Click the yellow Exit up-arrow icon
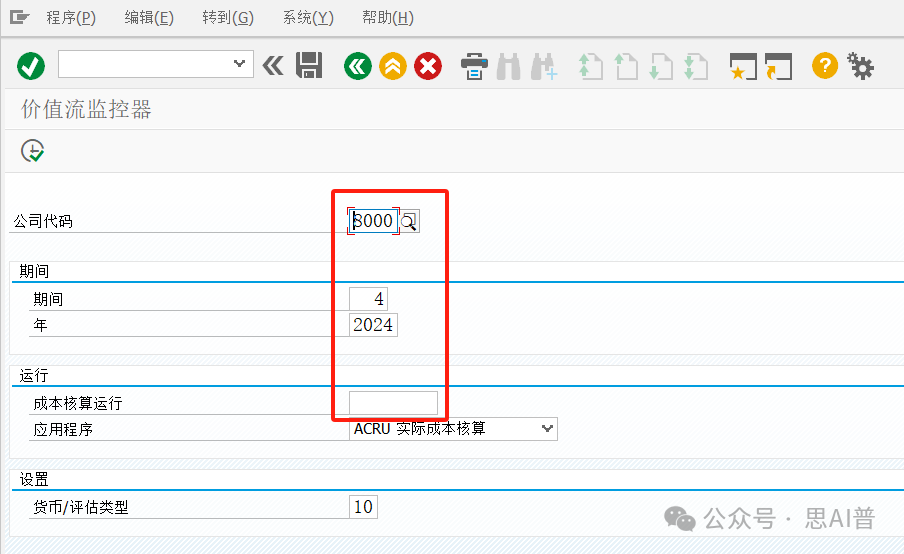This screenshot has height=554, width=904. click(393, 66)
